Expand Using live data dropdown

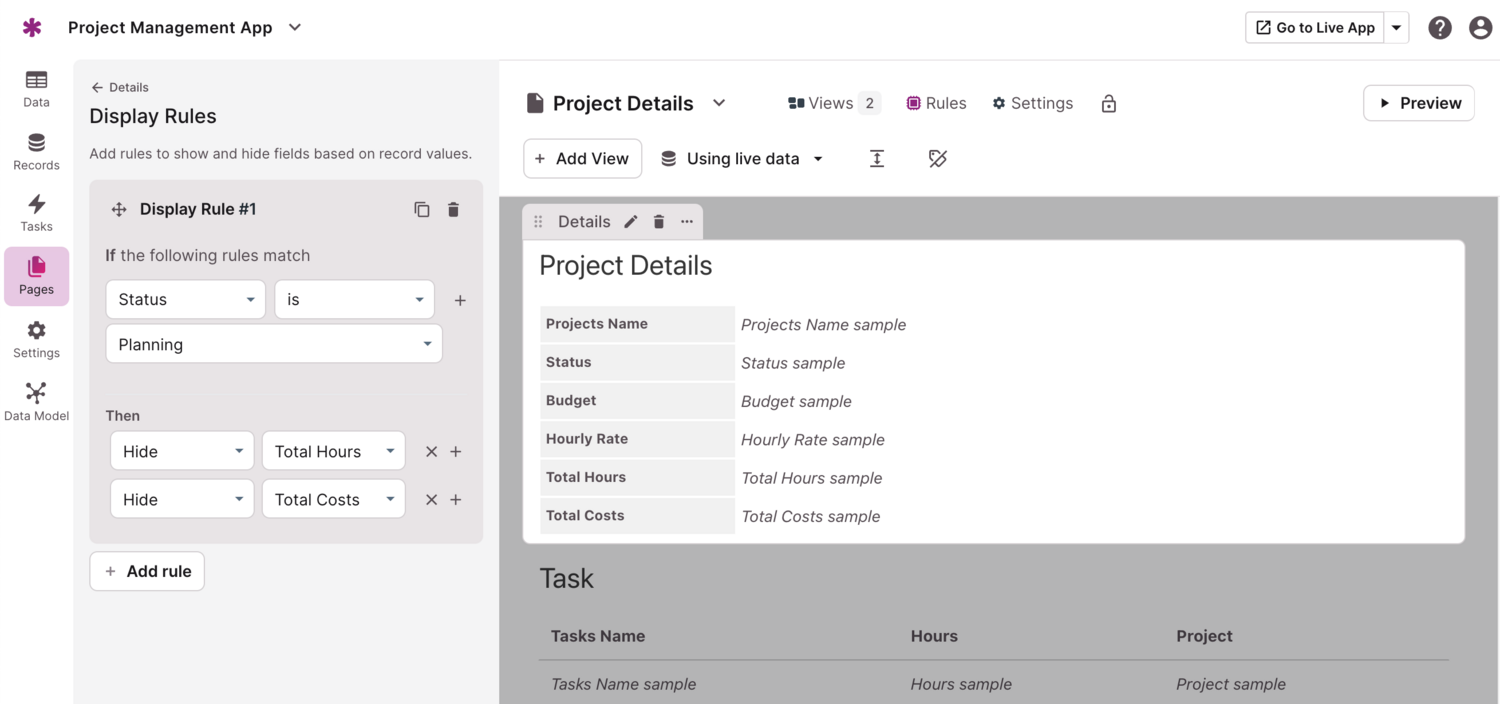tap(743, 159)
